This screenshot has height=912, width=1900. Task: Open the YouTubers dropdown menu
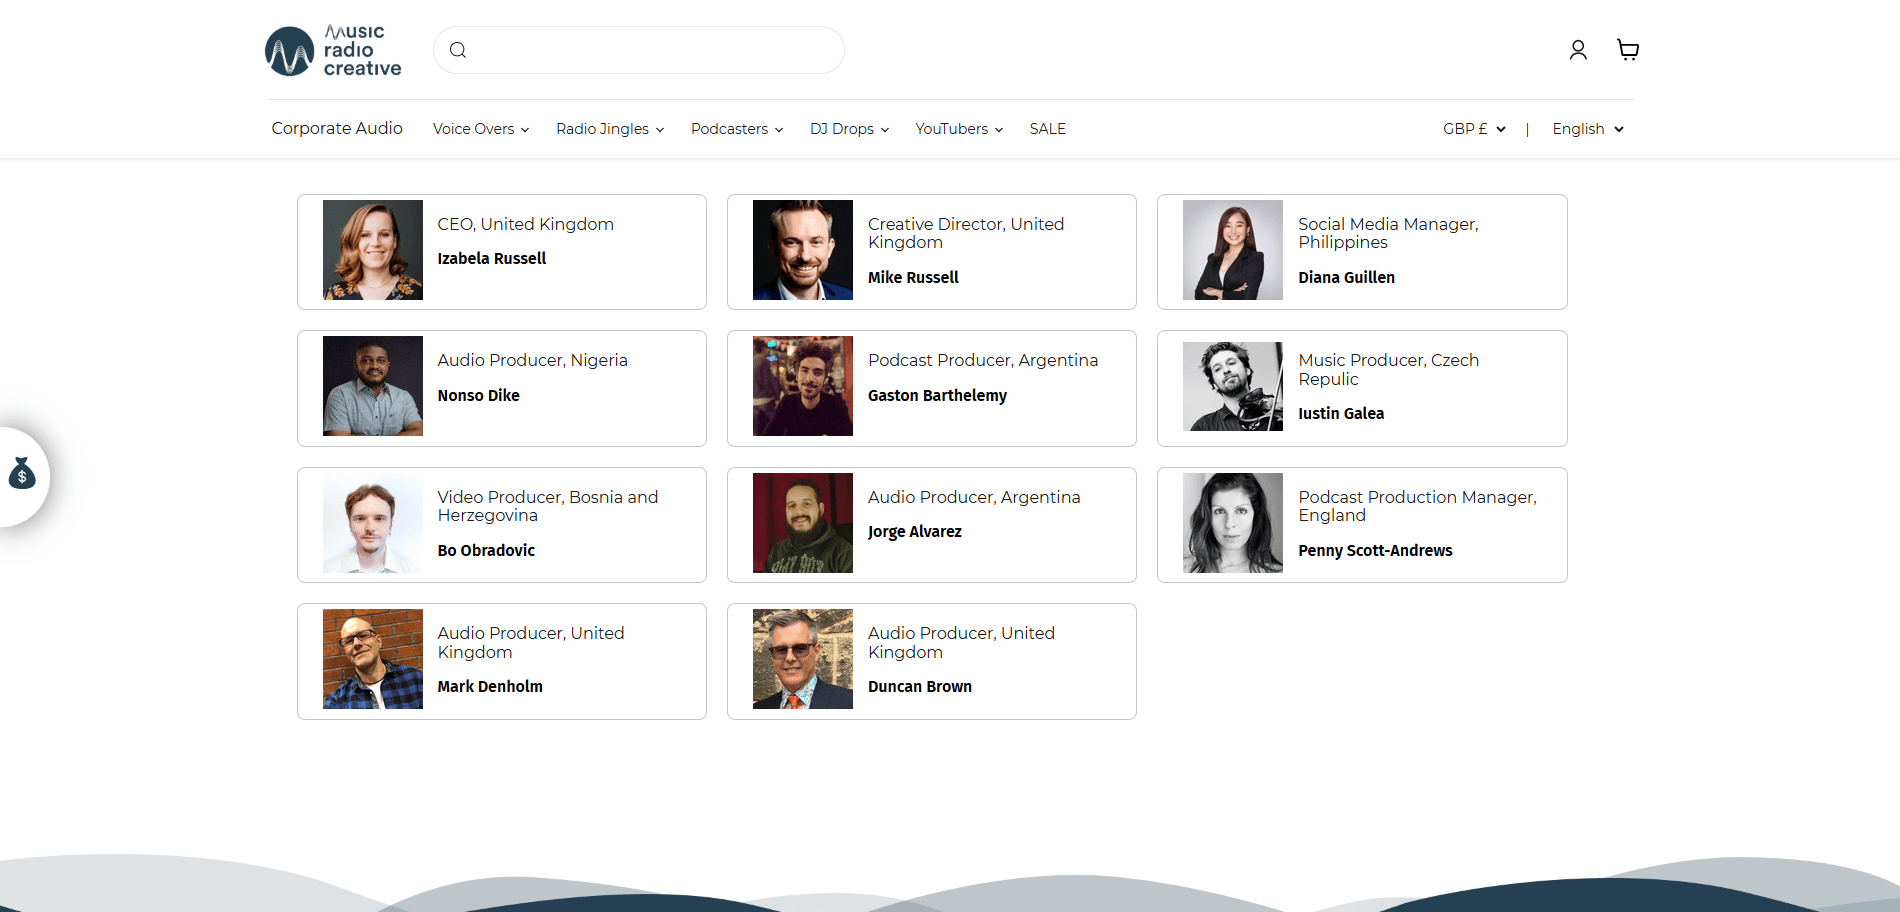(957, 128)
